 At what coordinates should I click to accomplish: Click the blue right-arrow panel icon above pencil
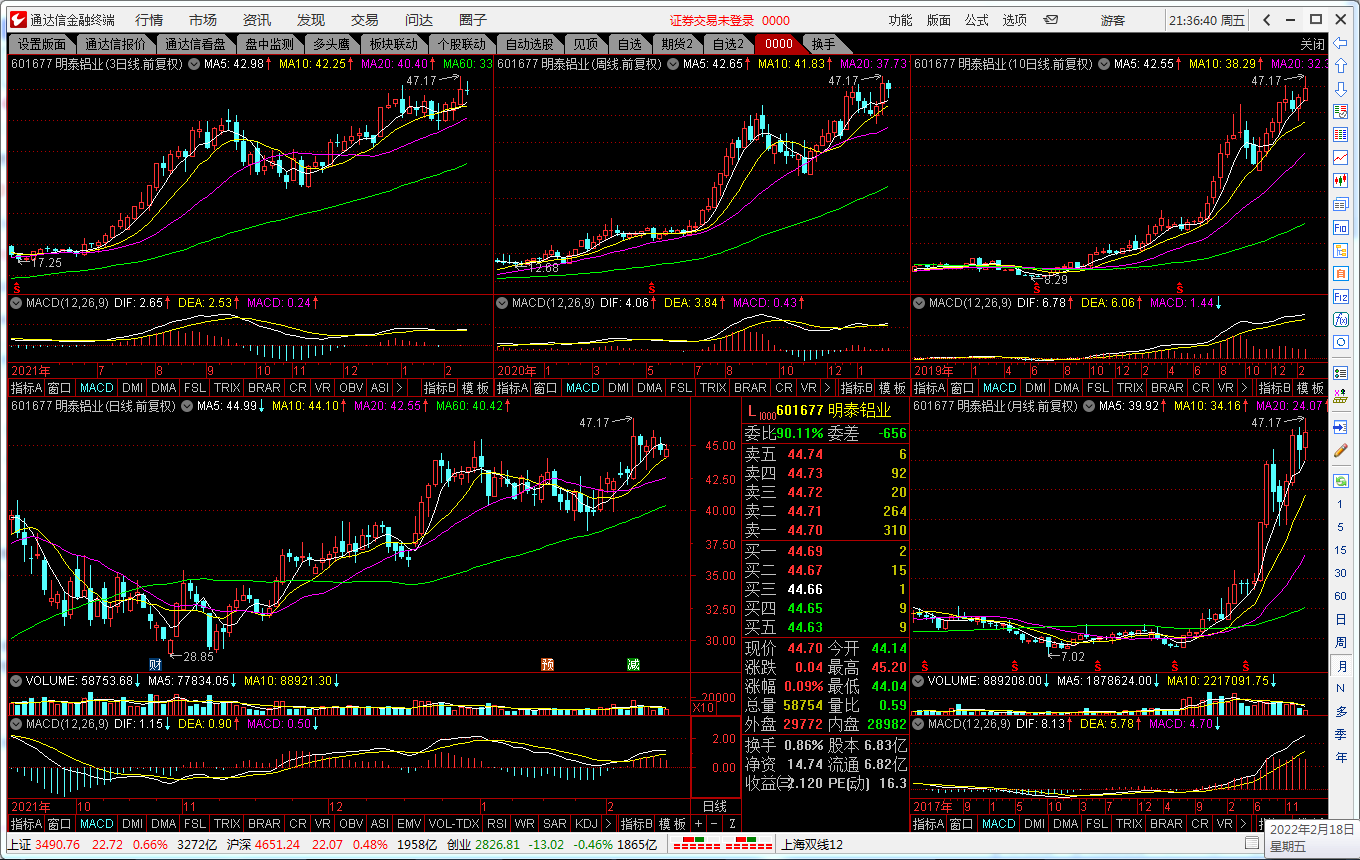[x=1341, y=427]
